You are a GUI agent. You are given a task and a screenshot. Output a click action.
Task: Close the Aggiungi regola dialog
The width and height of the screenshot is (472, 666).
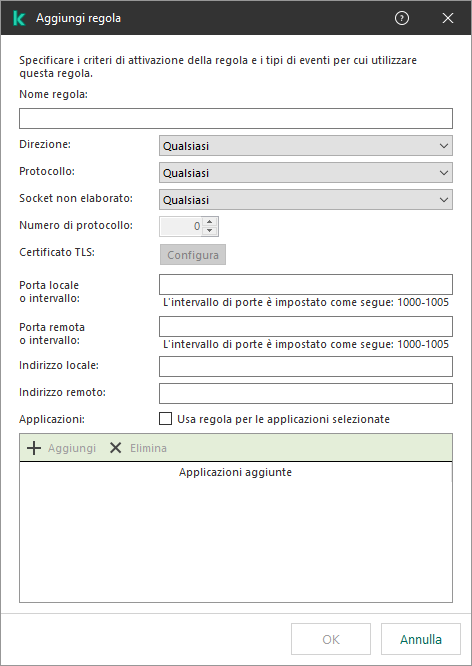448,18
